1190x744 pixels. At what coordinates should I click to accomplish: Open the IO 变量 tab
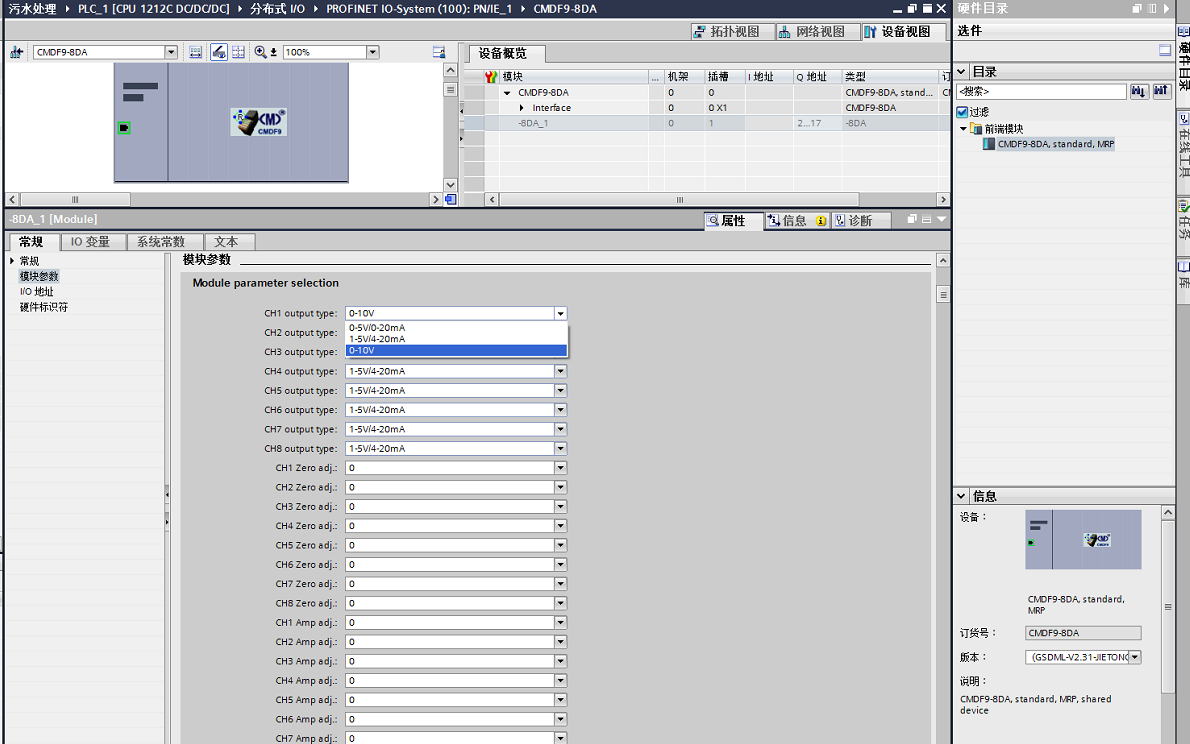[90, 242]
